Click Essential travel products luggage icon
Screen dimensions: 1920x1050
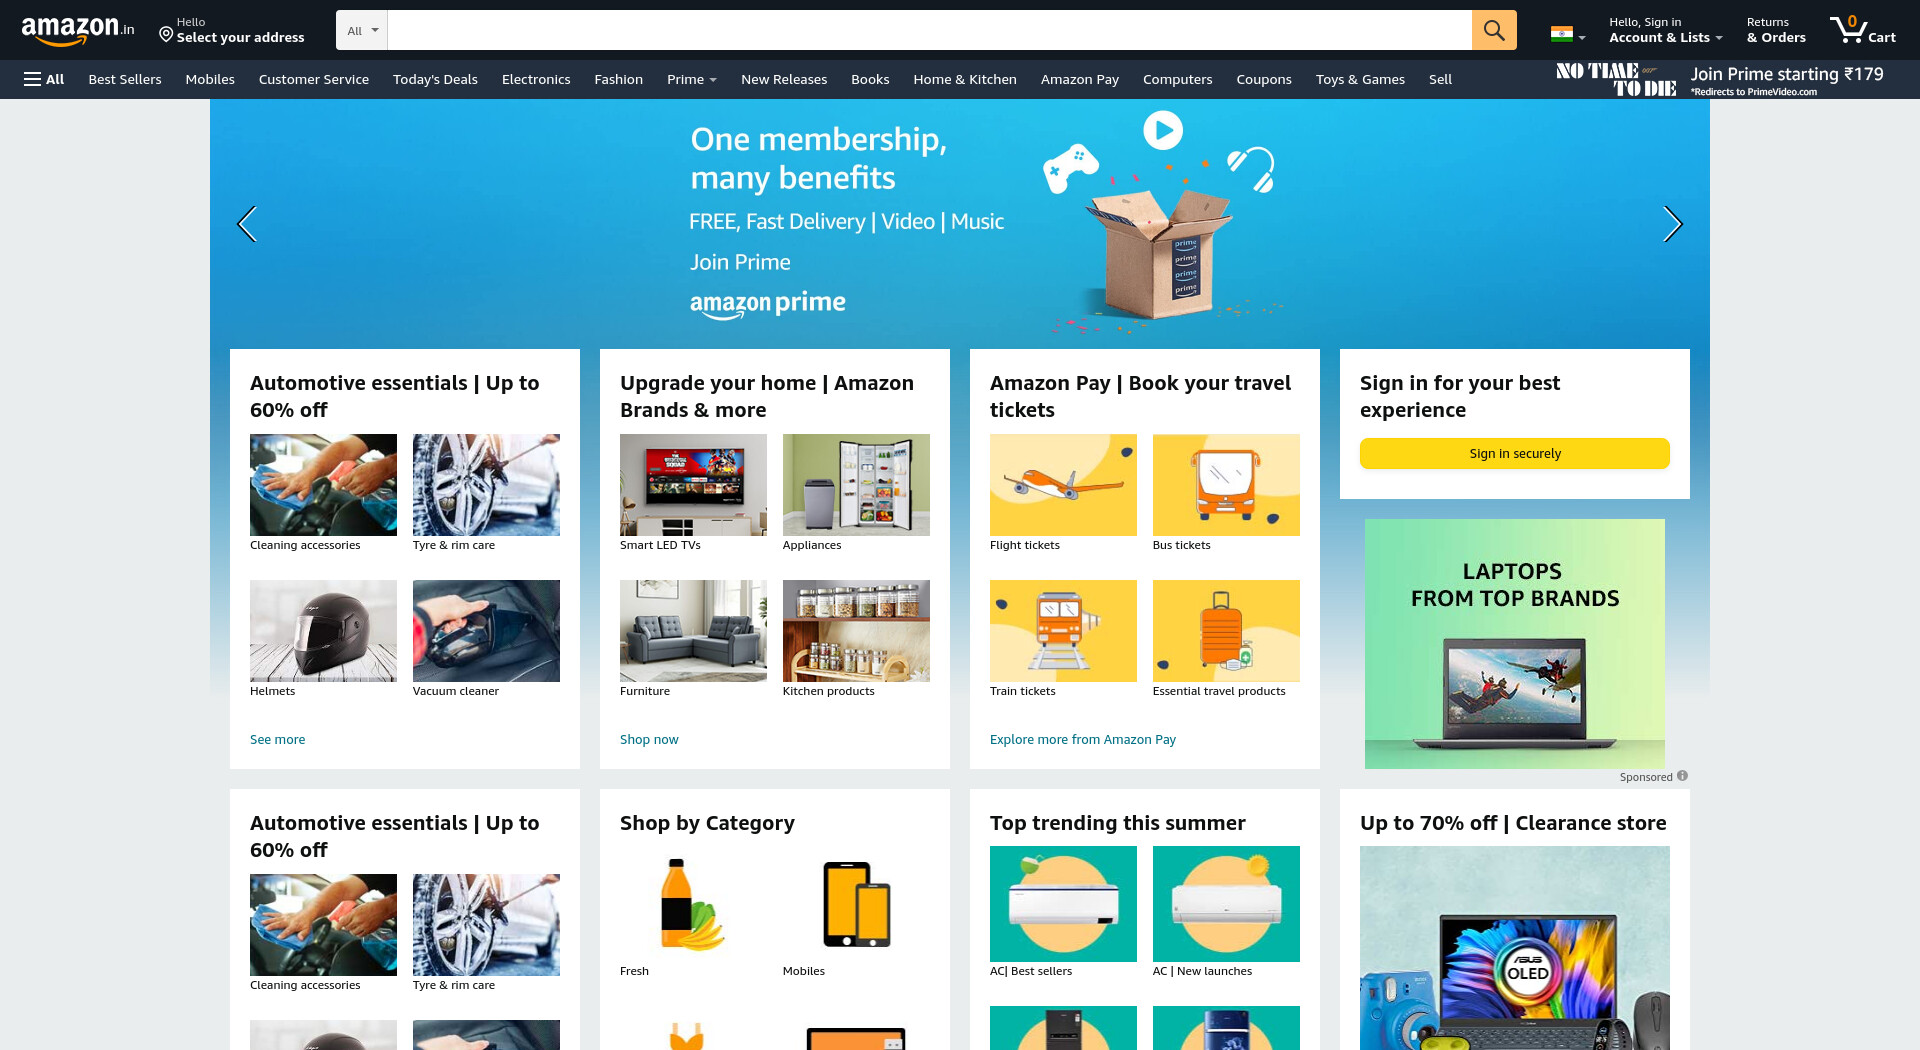(x=1226, y=631)
